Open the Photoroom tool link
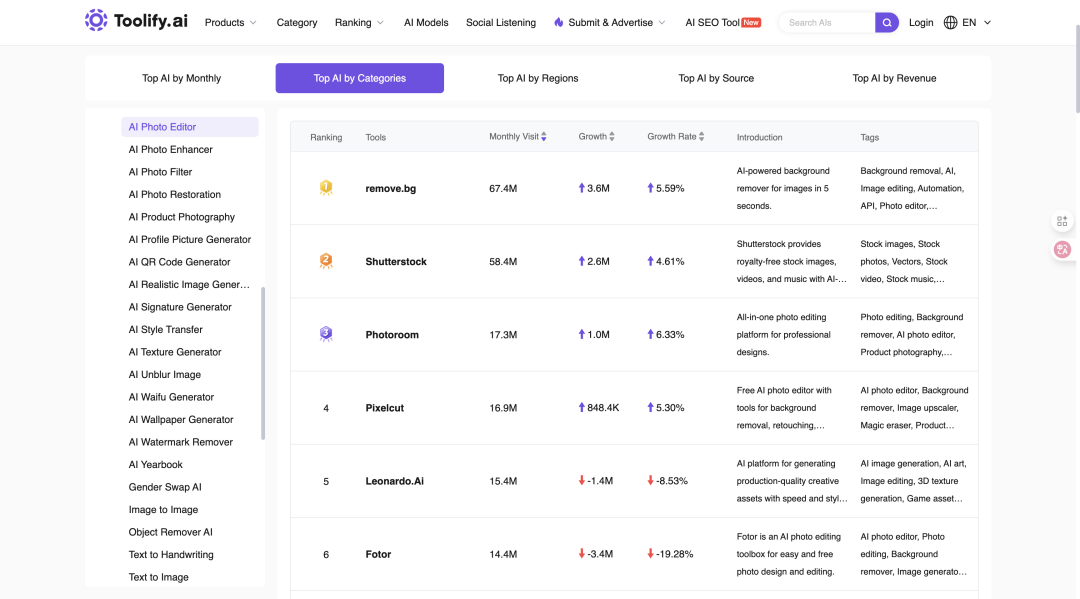This screenshot has width=1080, height=599. (392, 335)
